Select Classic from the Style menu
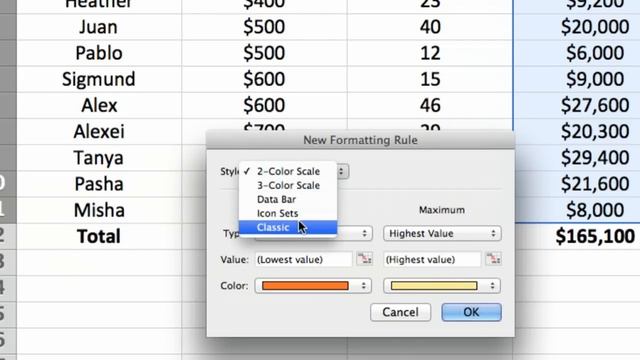The width and height of the screenshot is (640, 360). (288, 227)
